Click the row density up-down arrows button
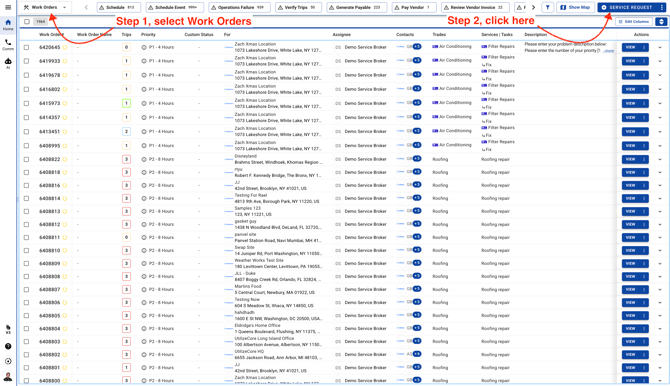This screenshot has height=386, width=670. (661, 21)
